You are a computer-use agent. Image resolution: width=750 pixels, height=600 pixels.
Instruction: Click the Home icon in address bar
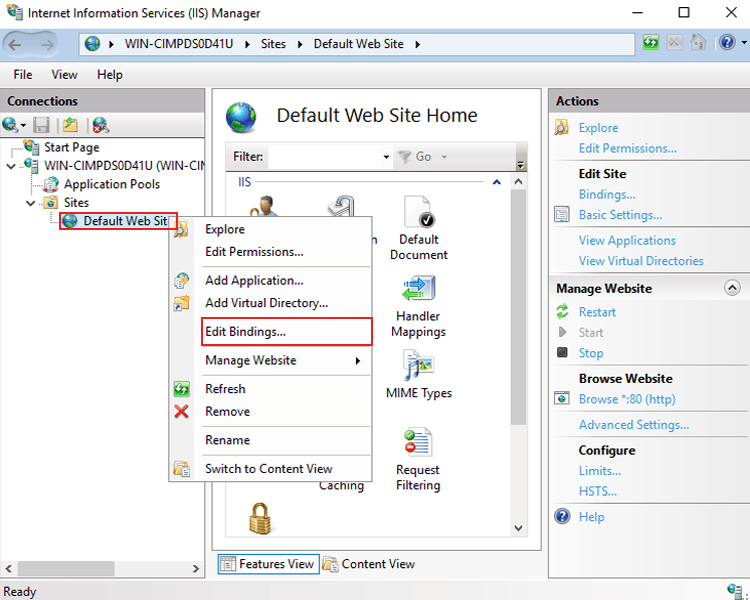click(x=698, y=43)
